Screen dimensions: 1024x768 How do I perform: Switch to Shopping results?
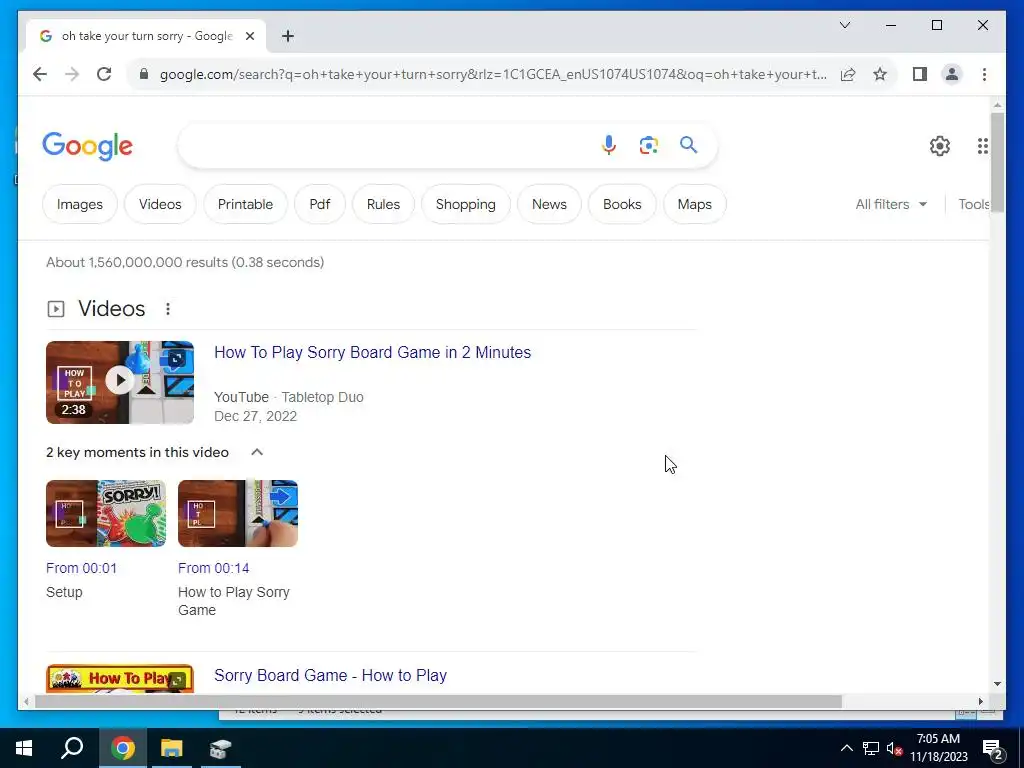[x=466, y=204]
